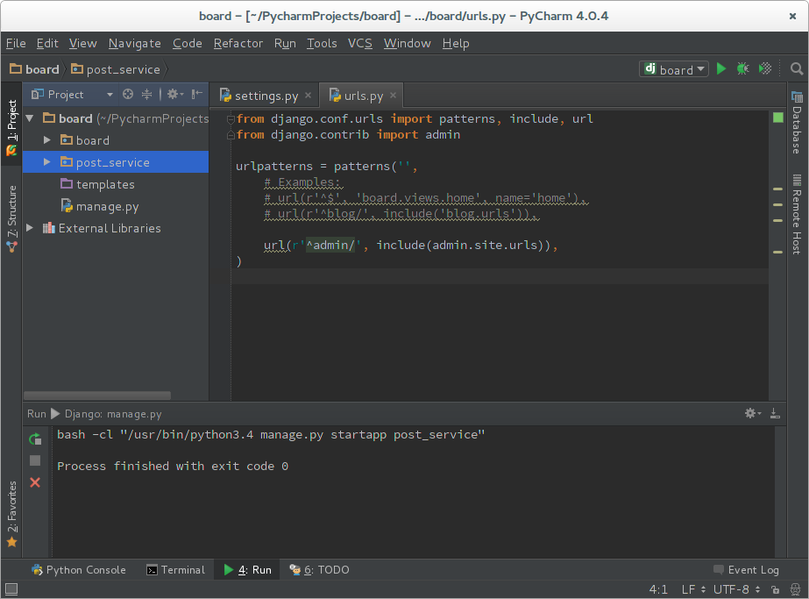This screenshot has width=809, height=599.
Task: Toggle read-only lock in status bar
Action: tap(775, 589)
